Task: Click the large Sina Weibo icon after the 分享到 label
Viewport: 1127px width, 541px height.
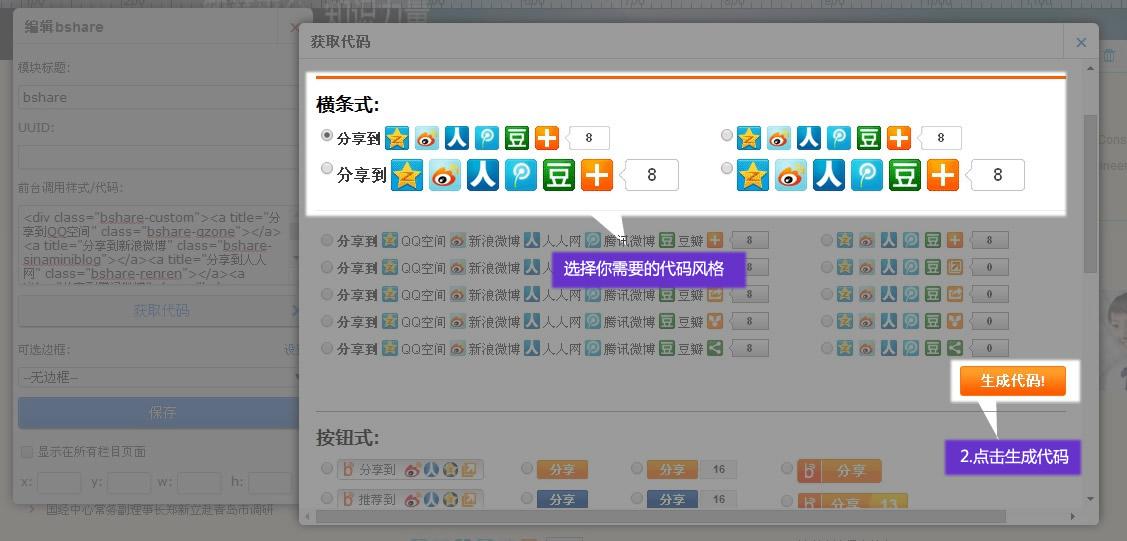Action: point(445,175)
